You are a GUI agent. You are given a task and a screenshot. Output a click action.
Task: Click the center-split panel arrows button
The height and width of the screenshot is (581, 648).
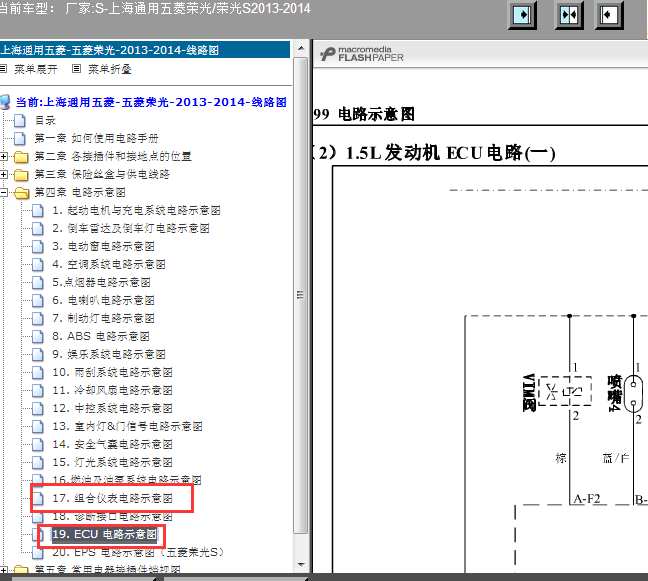click(569, 15)
